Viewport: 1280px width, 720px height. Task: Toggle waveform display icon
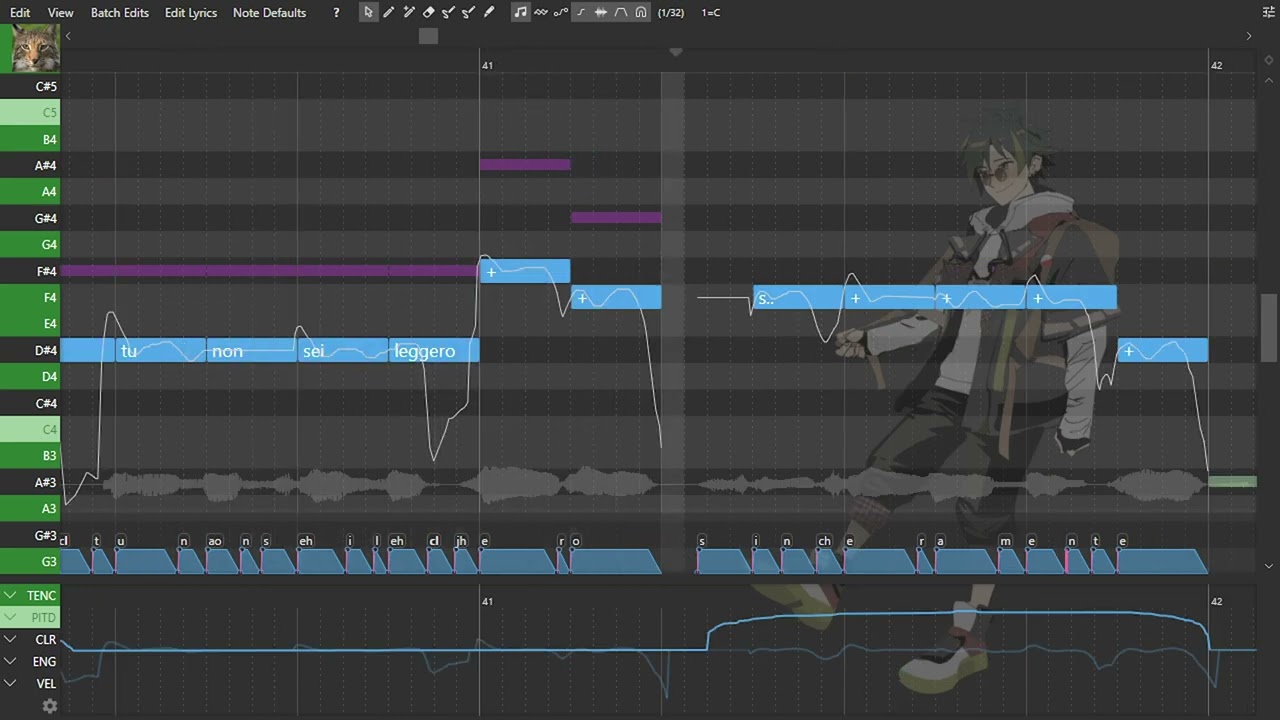tap(601, 13)
